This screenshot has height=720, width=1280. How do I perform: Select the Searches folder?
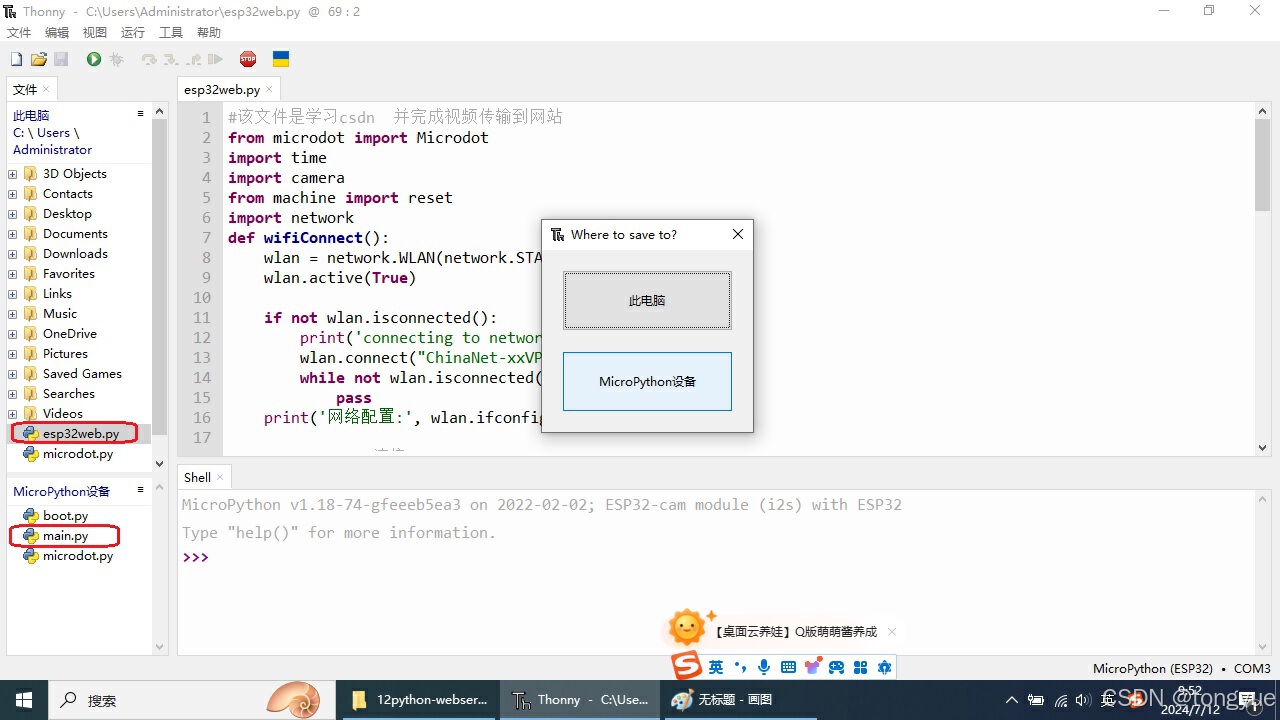point(69,394)
